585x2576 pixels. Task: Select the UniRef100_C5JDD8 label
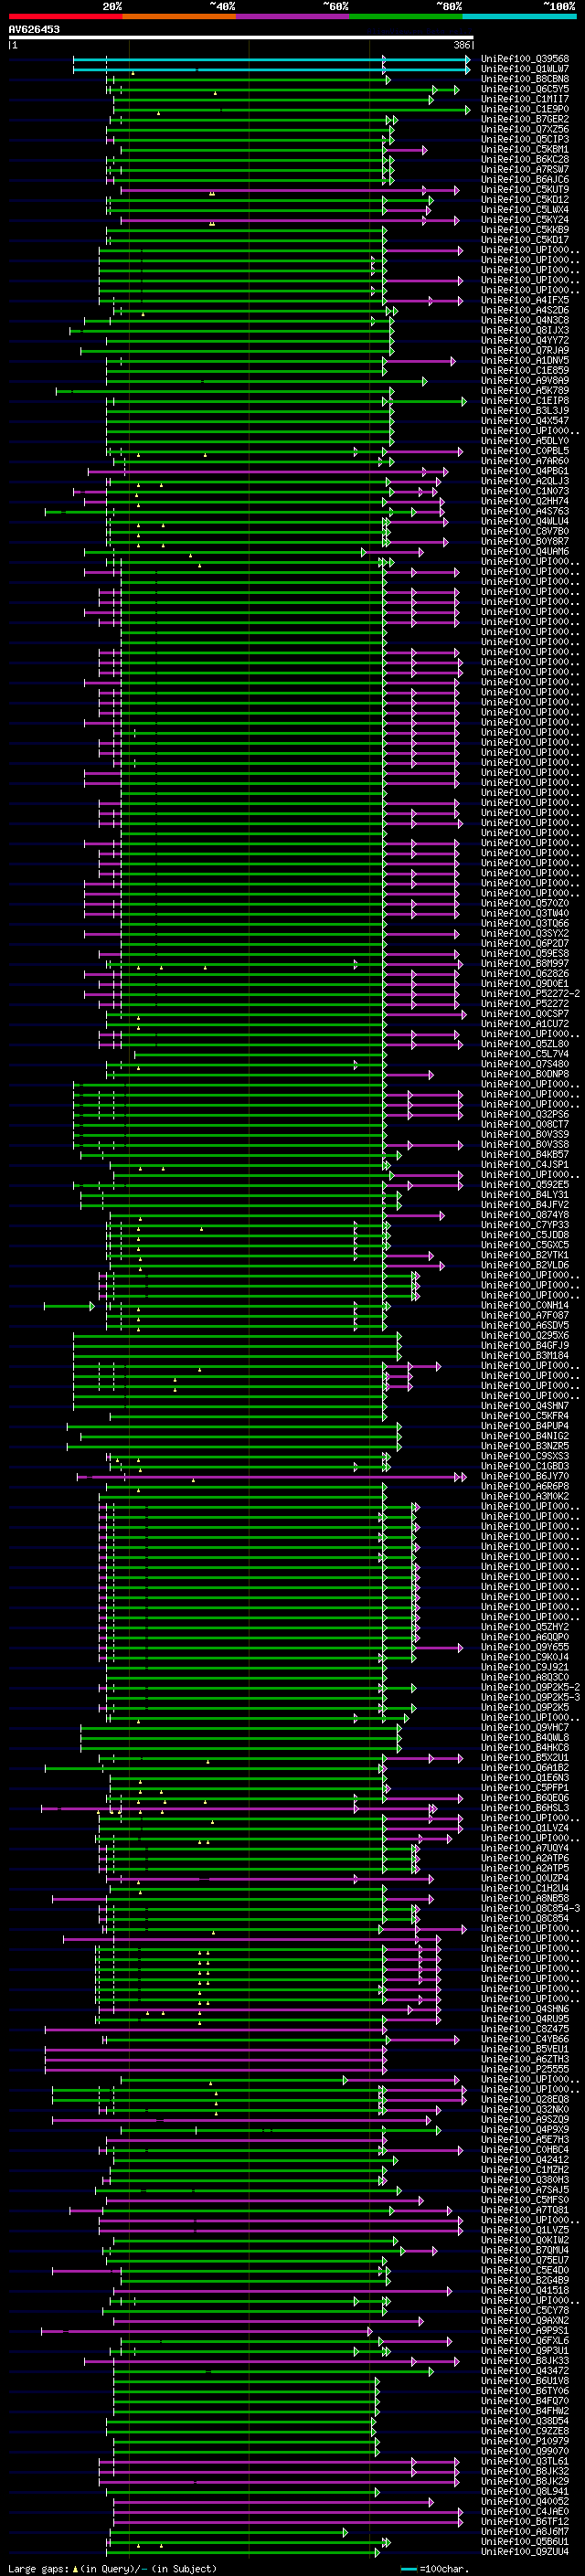click(525, 1235)
